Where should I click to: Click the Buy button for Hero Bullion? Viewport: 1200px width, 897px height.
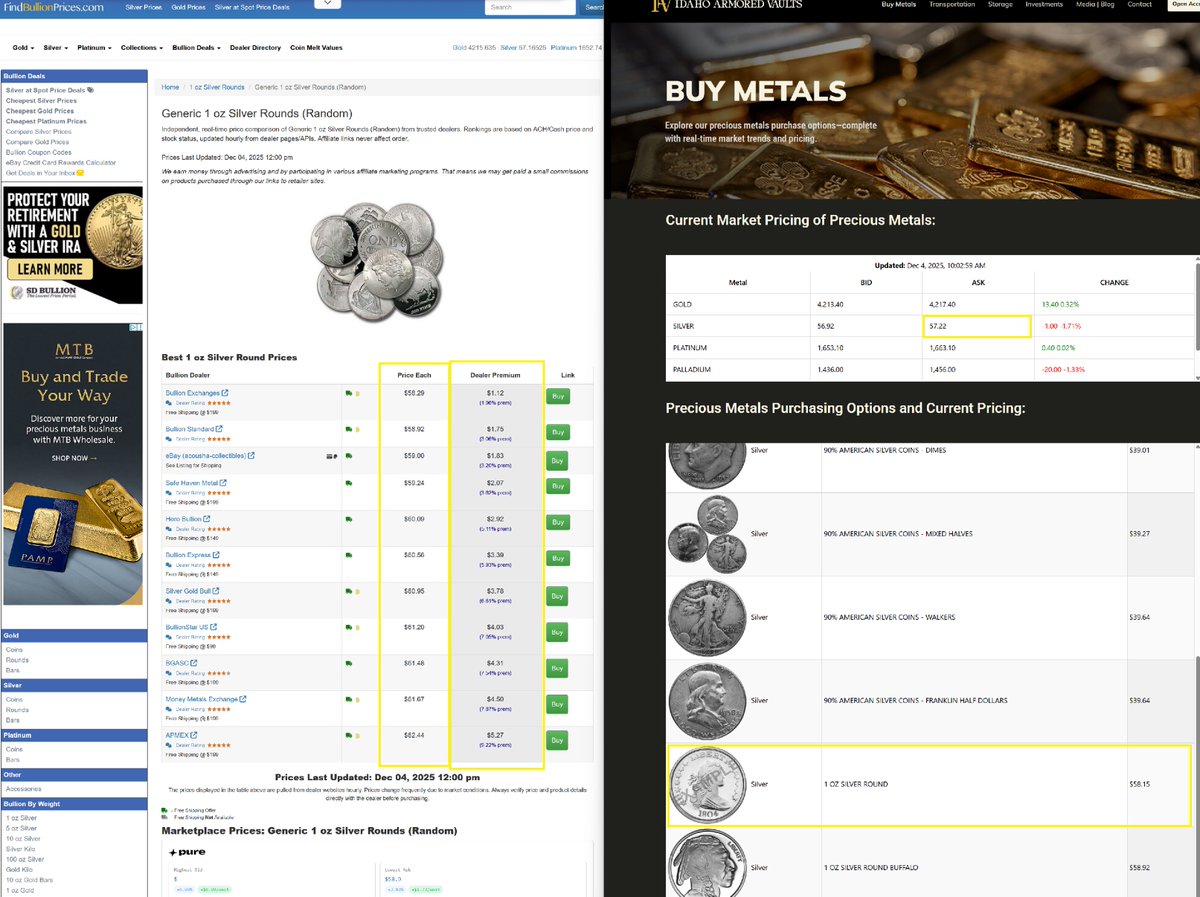[x=558, y=522]
